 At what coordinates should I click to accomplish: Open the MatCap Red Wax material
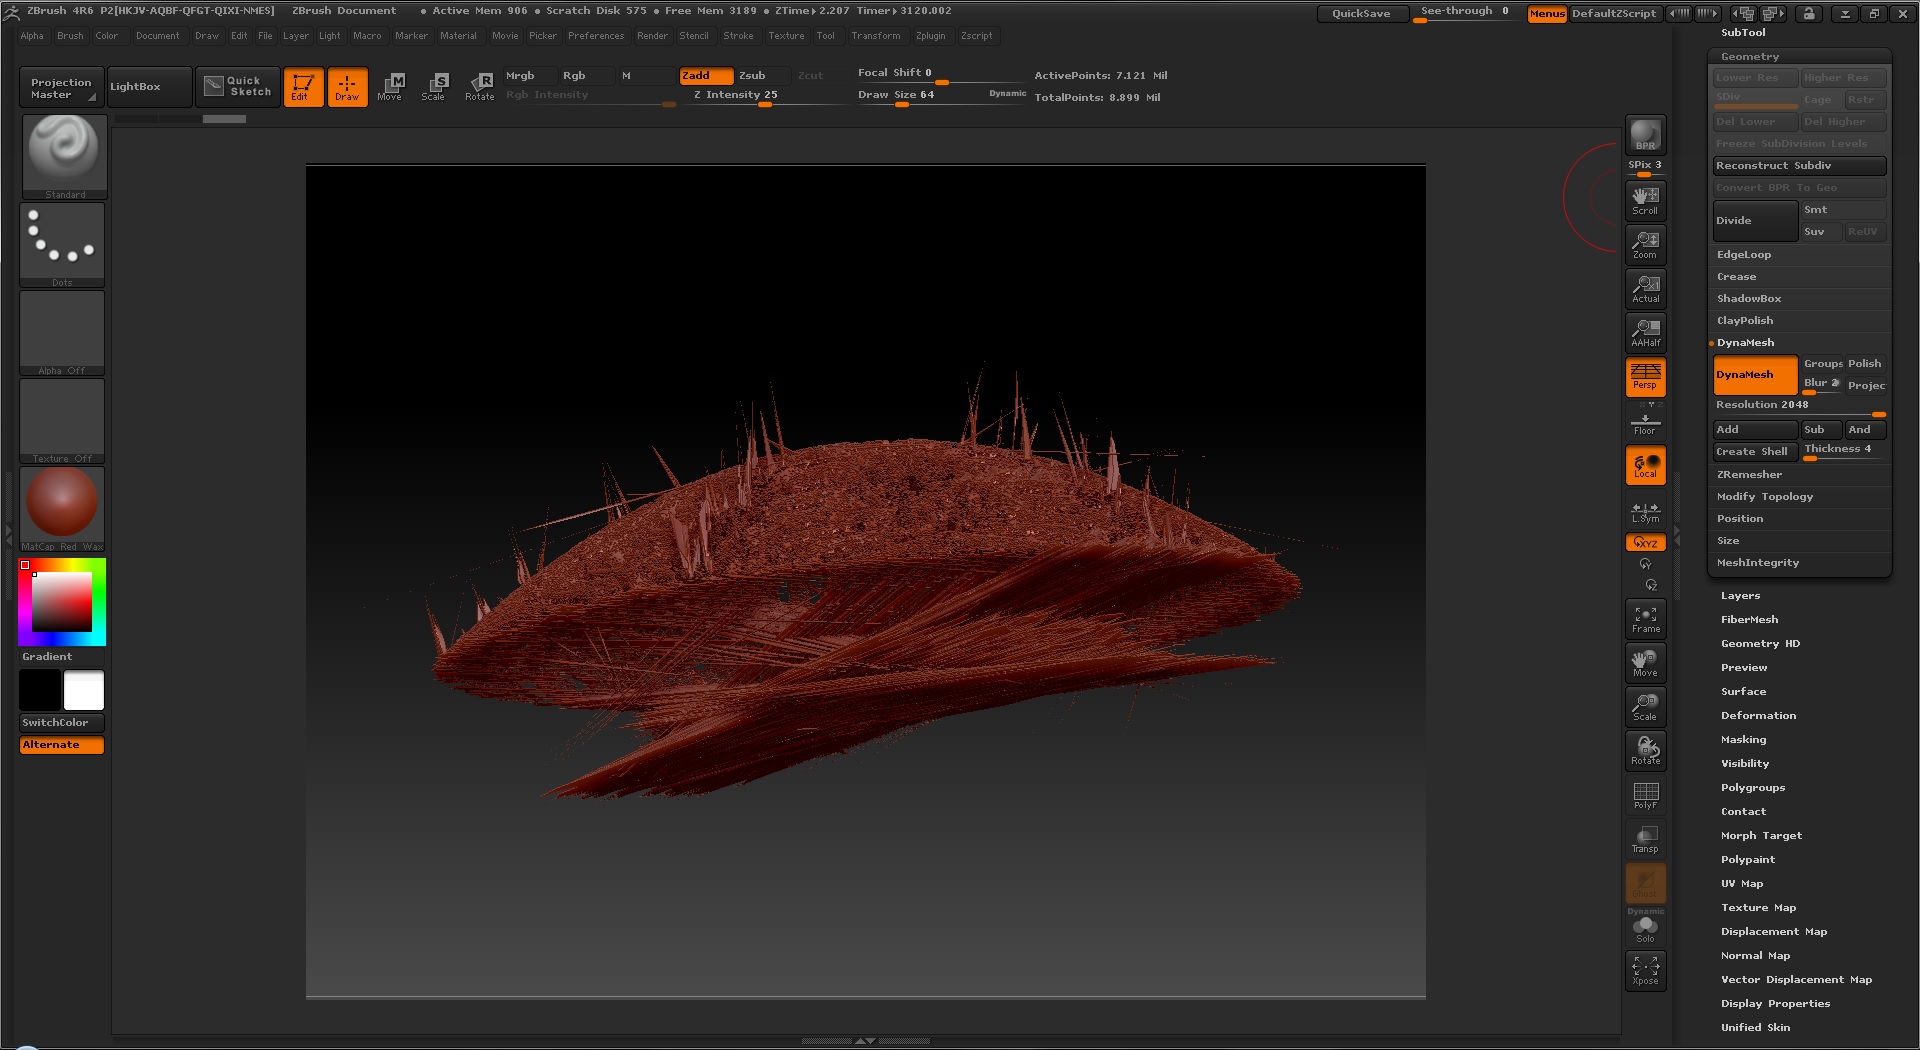[62, 509]
